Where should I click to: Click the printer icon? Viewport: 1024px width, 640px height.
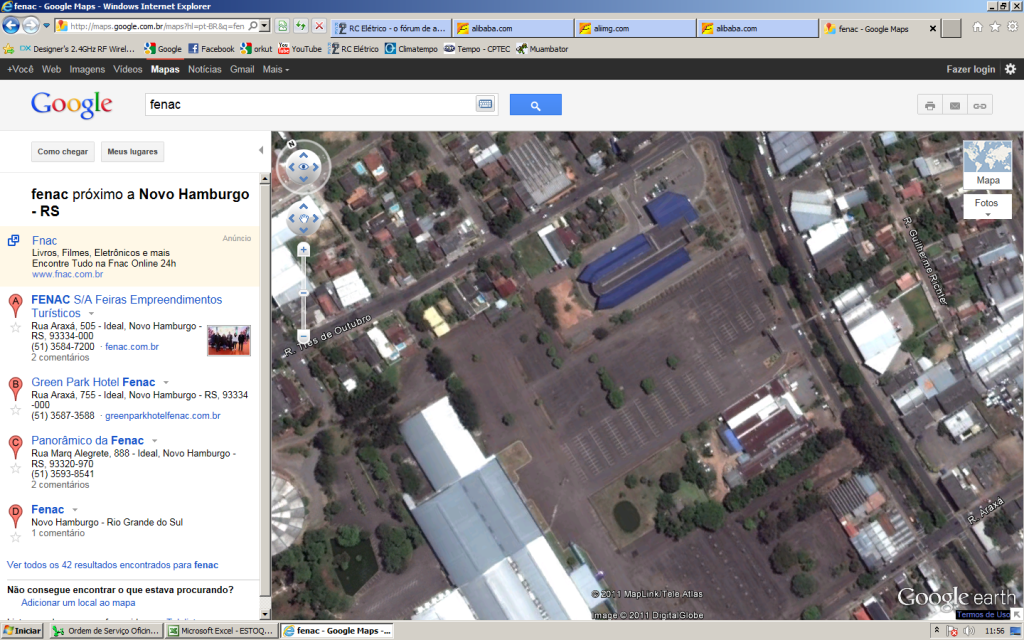(x=930, y=105)
